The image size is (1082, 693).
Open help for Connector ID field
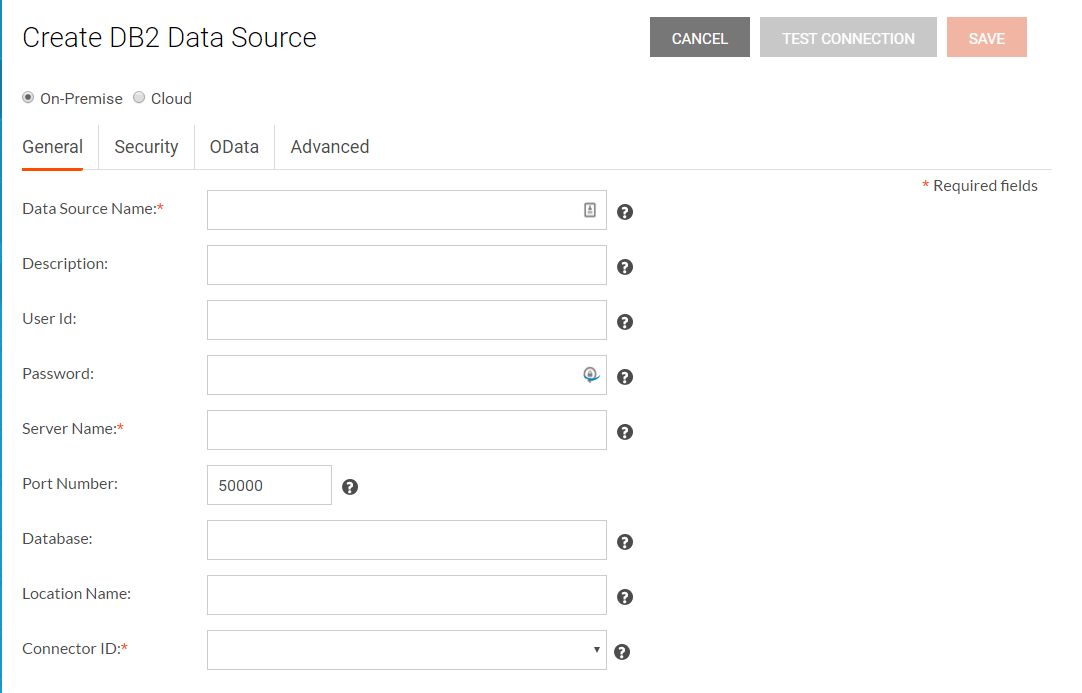click(622, 652)
